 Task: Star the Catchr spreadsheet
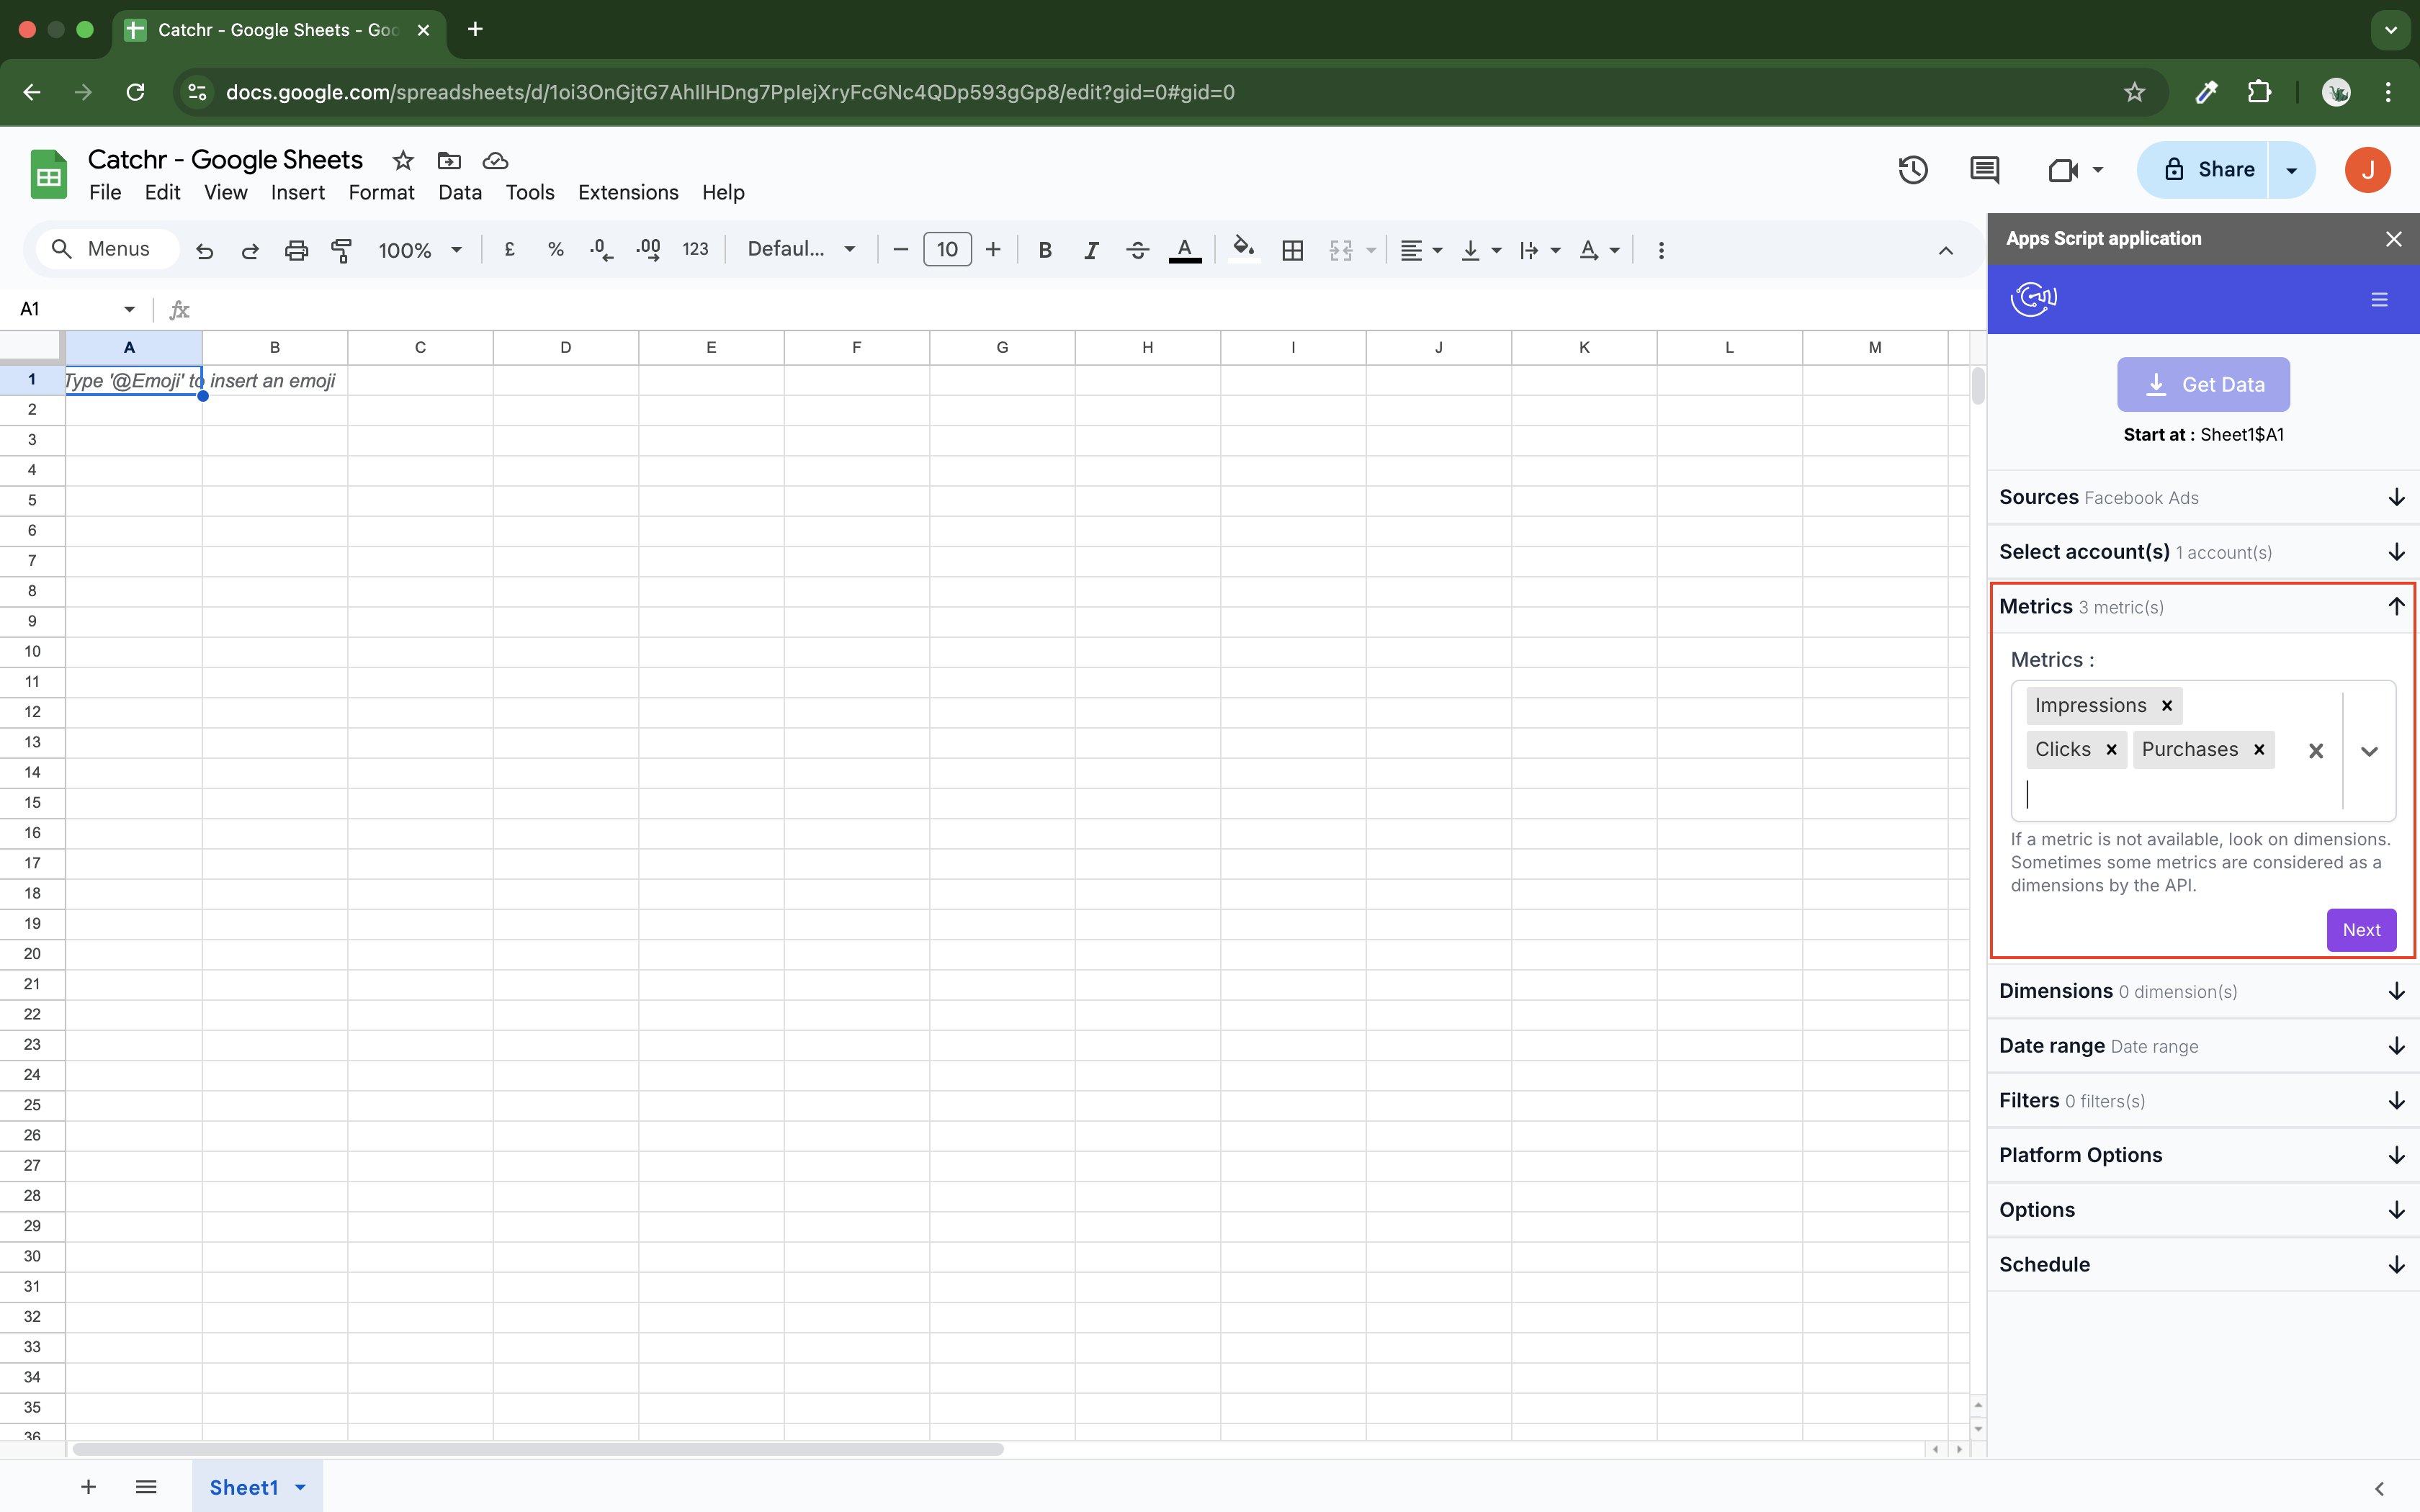coord(403,160)
